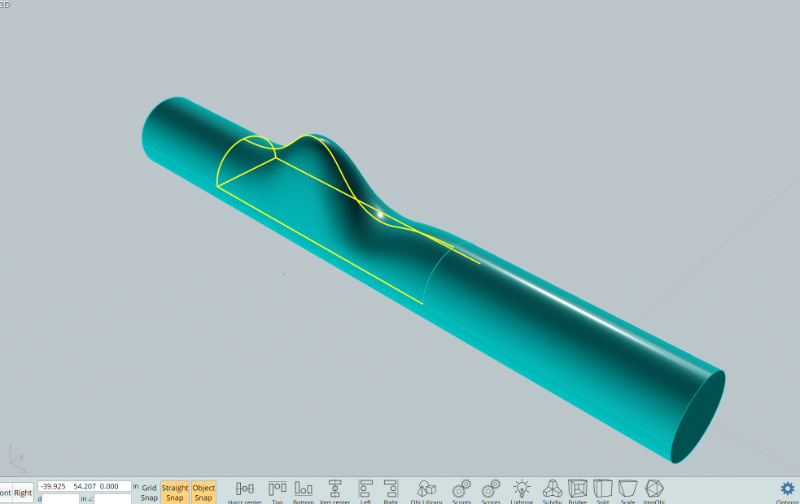The height and width of the screenshot is (504, 800).
Task: Turn off Object Snap
Action: tap(203, 492)
